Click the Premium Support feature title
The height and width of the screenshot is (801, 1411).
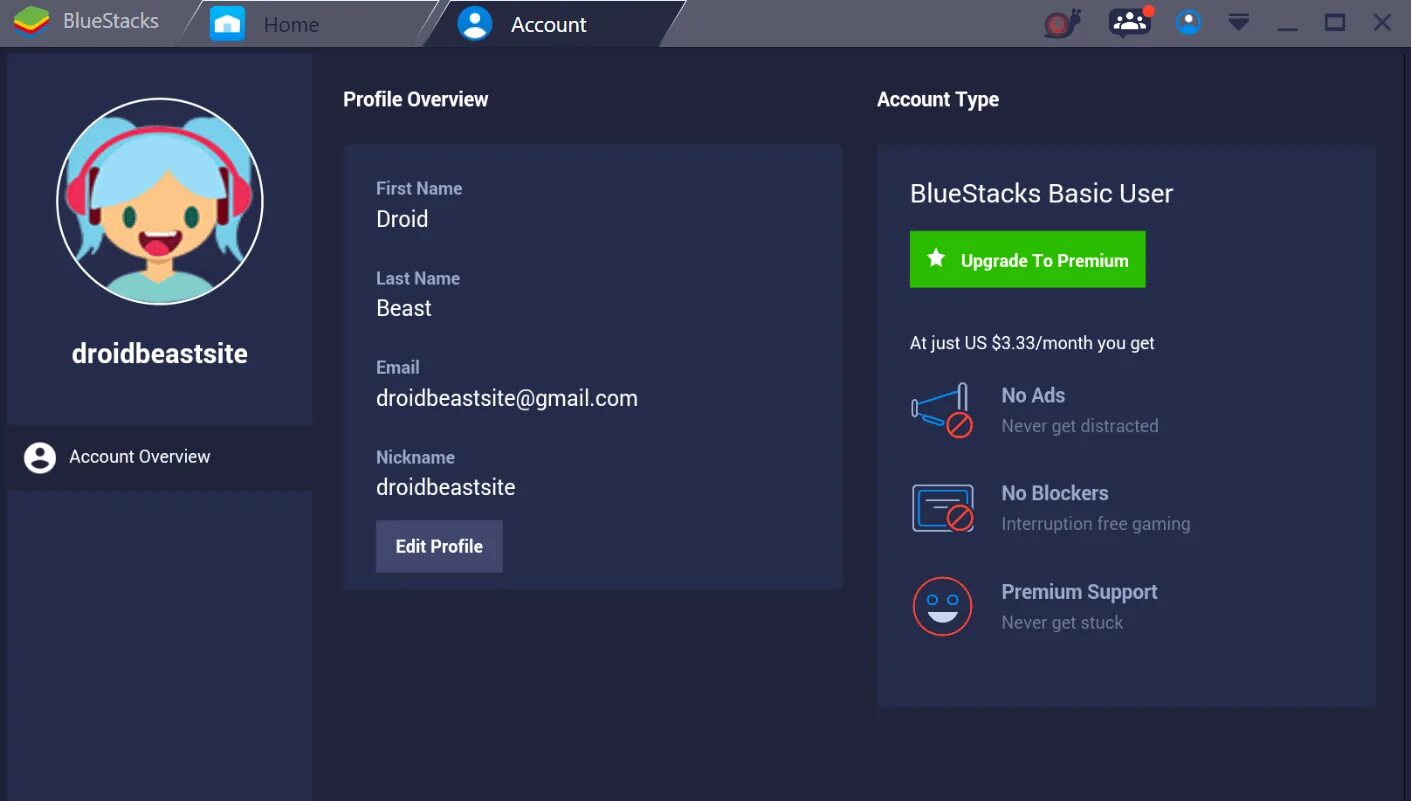1079,592
